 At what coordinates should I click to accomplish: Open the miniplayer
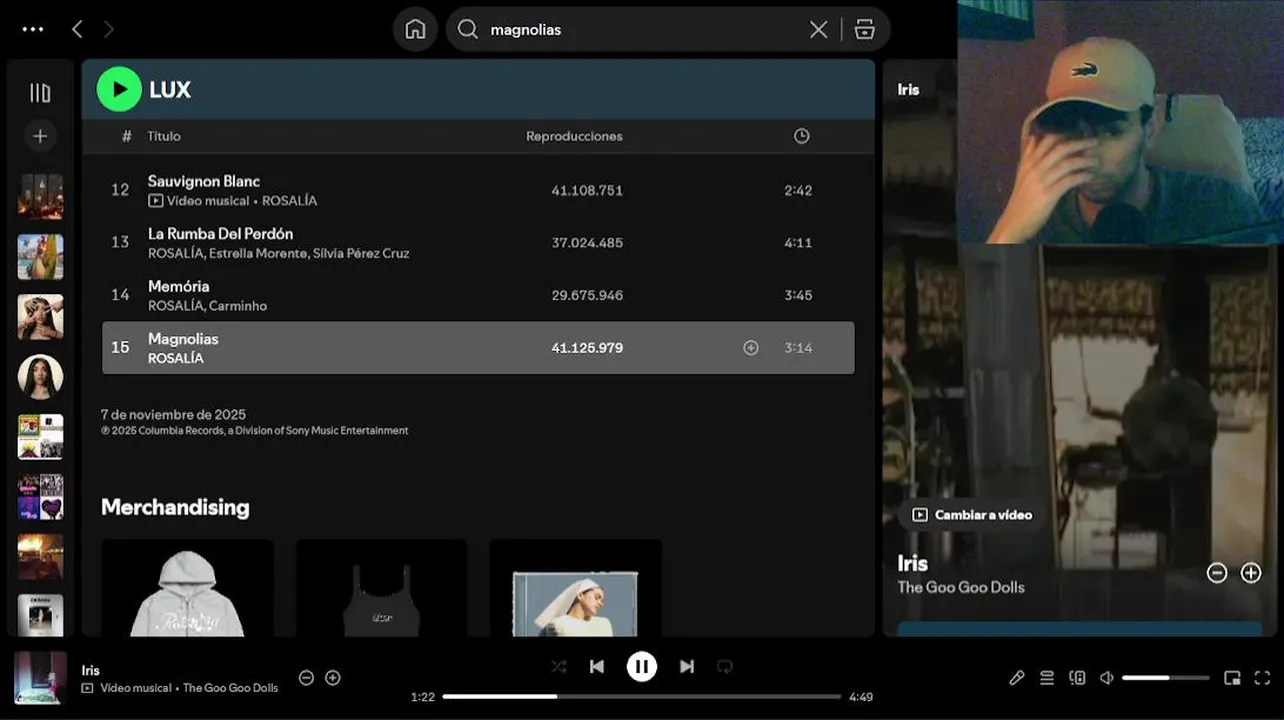(1232, 678)
